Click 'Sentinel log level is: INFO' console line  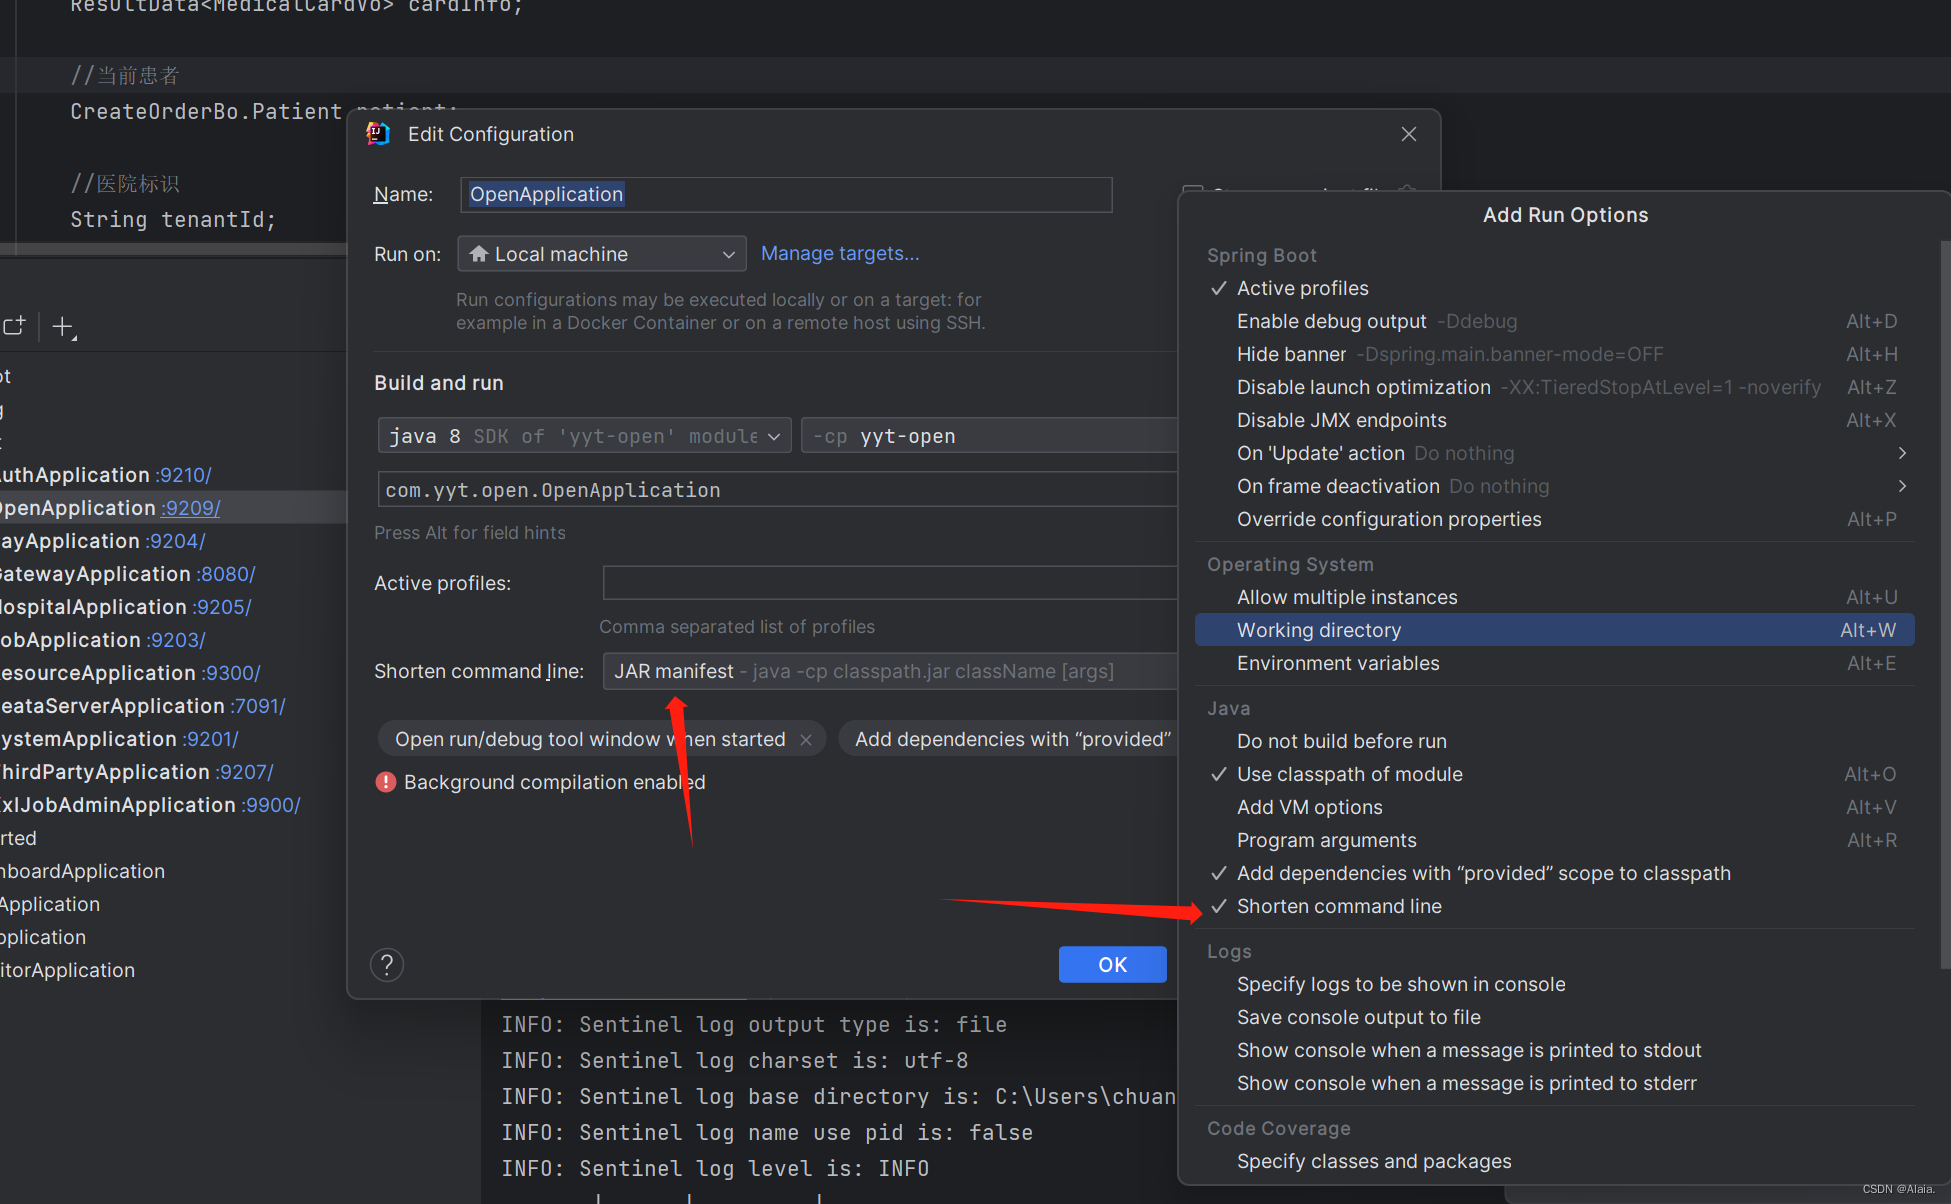pyautogui.click(x=715, y=1168)
